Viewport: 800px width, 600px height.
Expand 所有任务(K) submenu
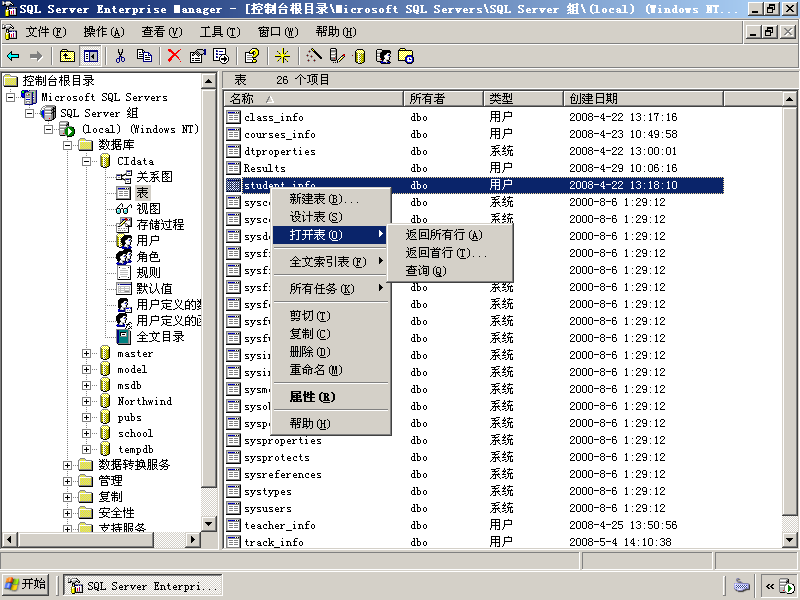coord(331,288)
